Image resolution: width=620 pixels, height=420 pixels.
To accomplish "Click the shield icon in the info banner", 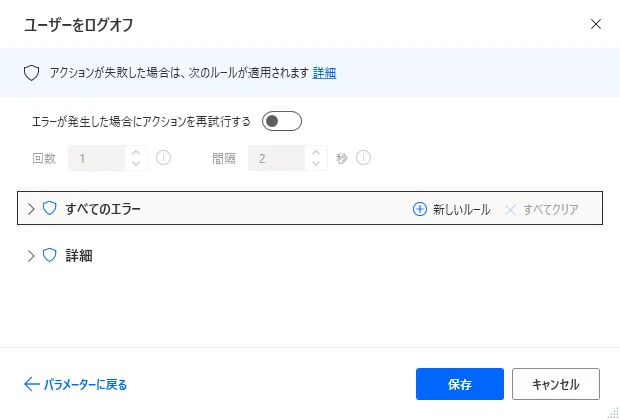I will click(31, 72).
